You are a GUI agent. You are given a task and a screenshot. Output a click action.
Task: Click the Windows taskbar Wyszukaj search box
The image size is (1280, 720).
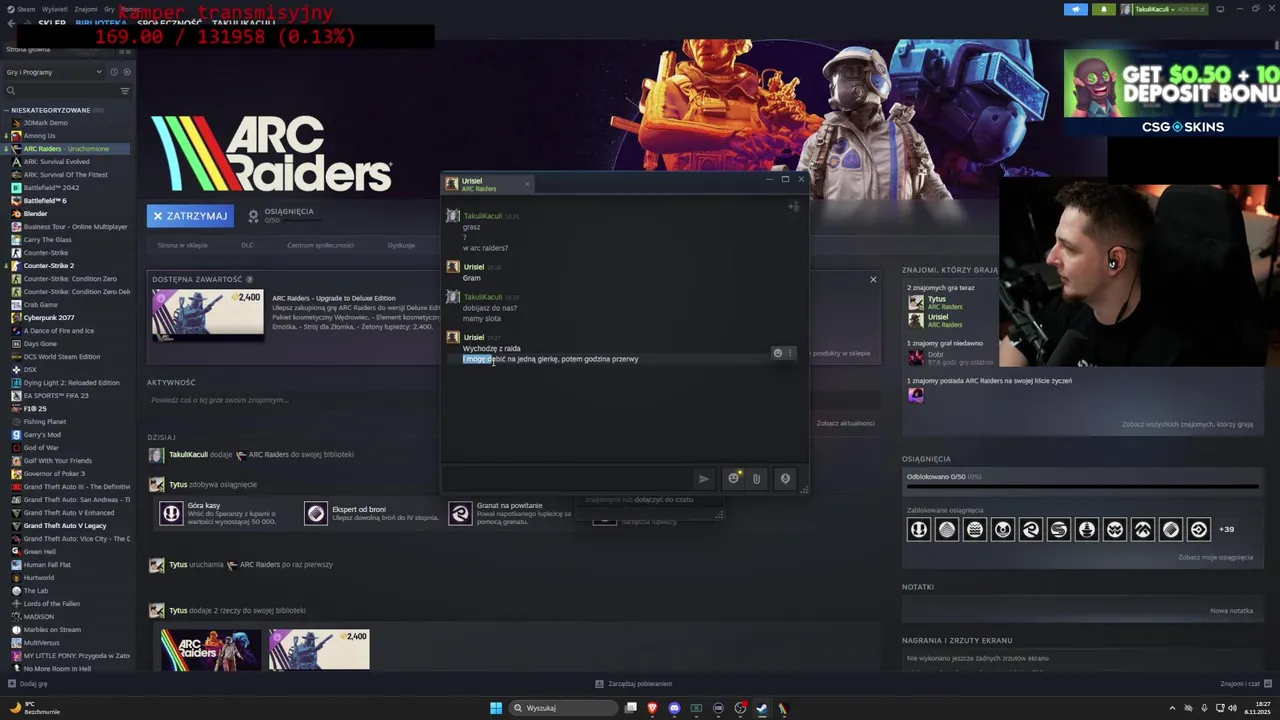(x=562, y=708)
